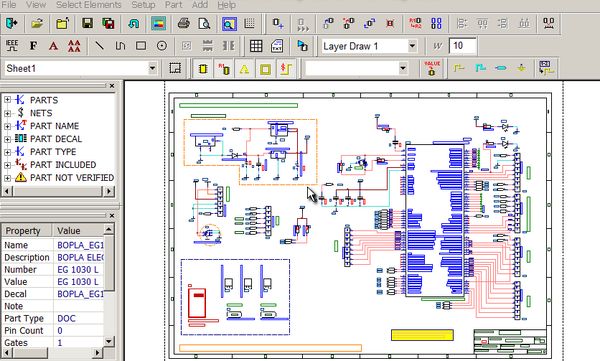Open a file with the folder icon

click(x=37, y=24)
